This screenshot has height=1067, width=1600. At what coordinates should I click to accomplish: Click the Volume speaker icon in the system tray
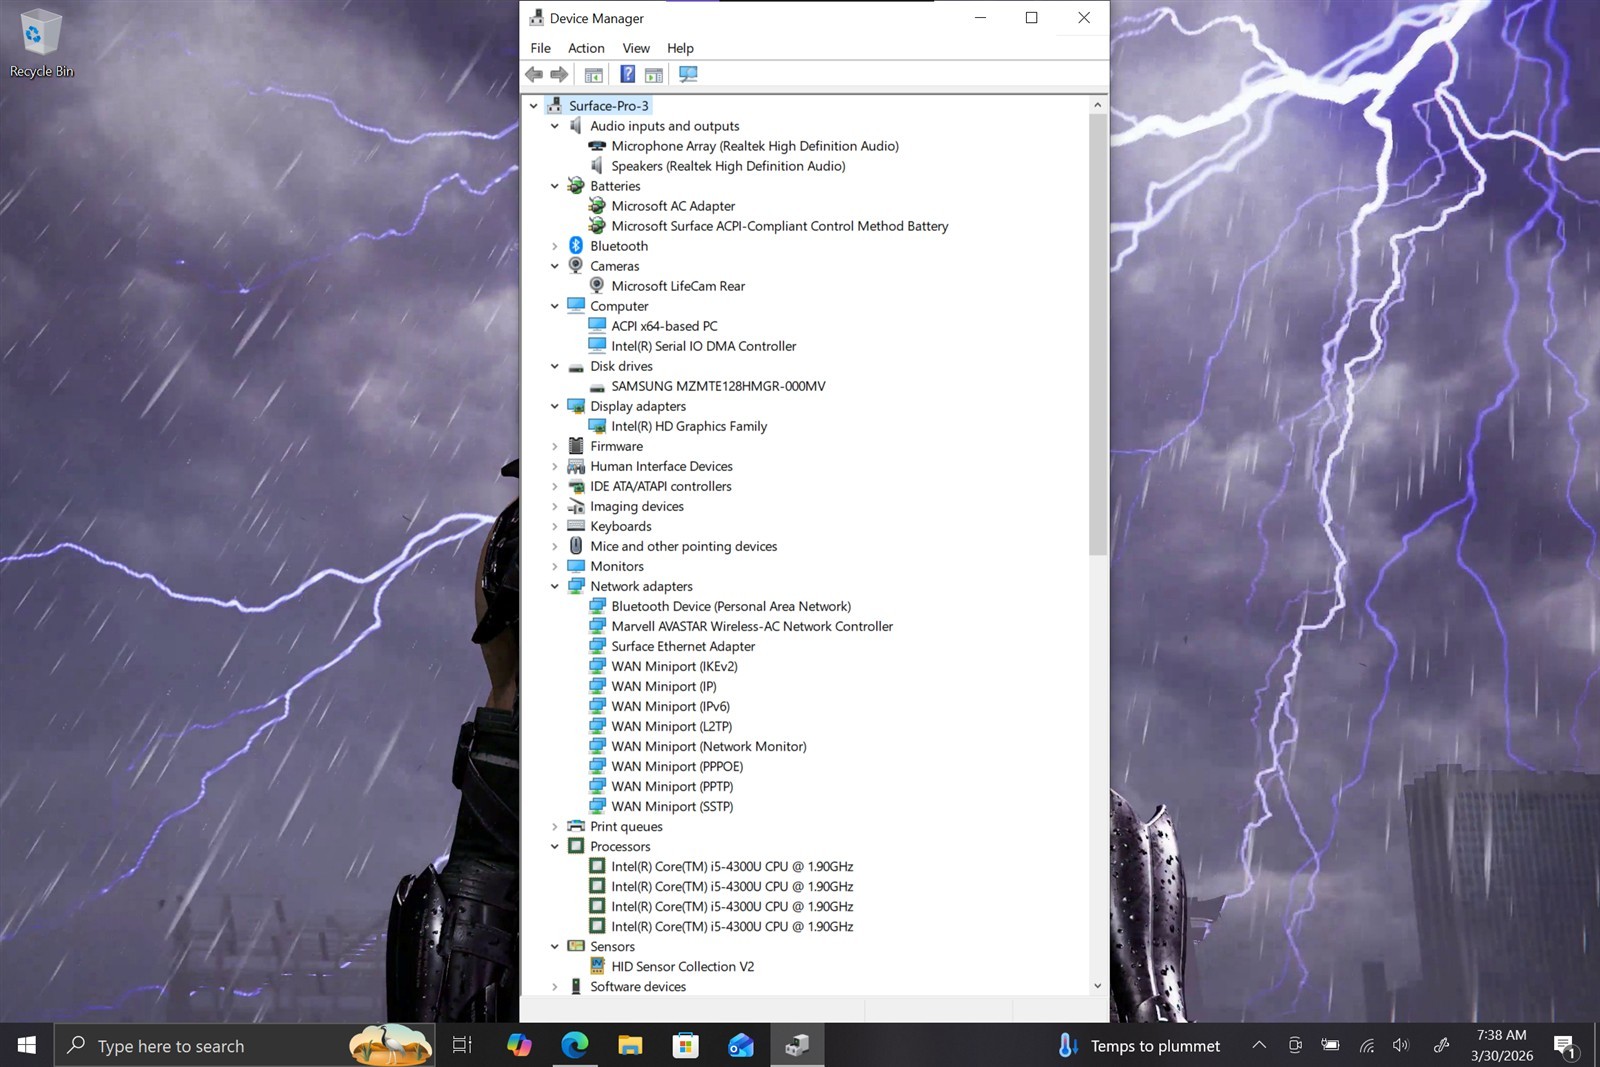tap(1401, 1045)
